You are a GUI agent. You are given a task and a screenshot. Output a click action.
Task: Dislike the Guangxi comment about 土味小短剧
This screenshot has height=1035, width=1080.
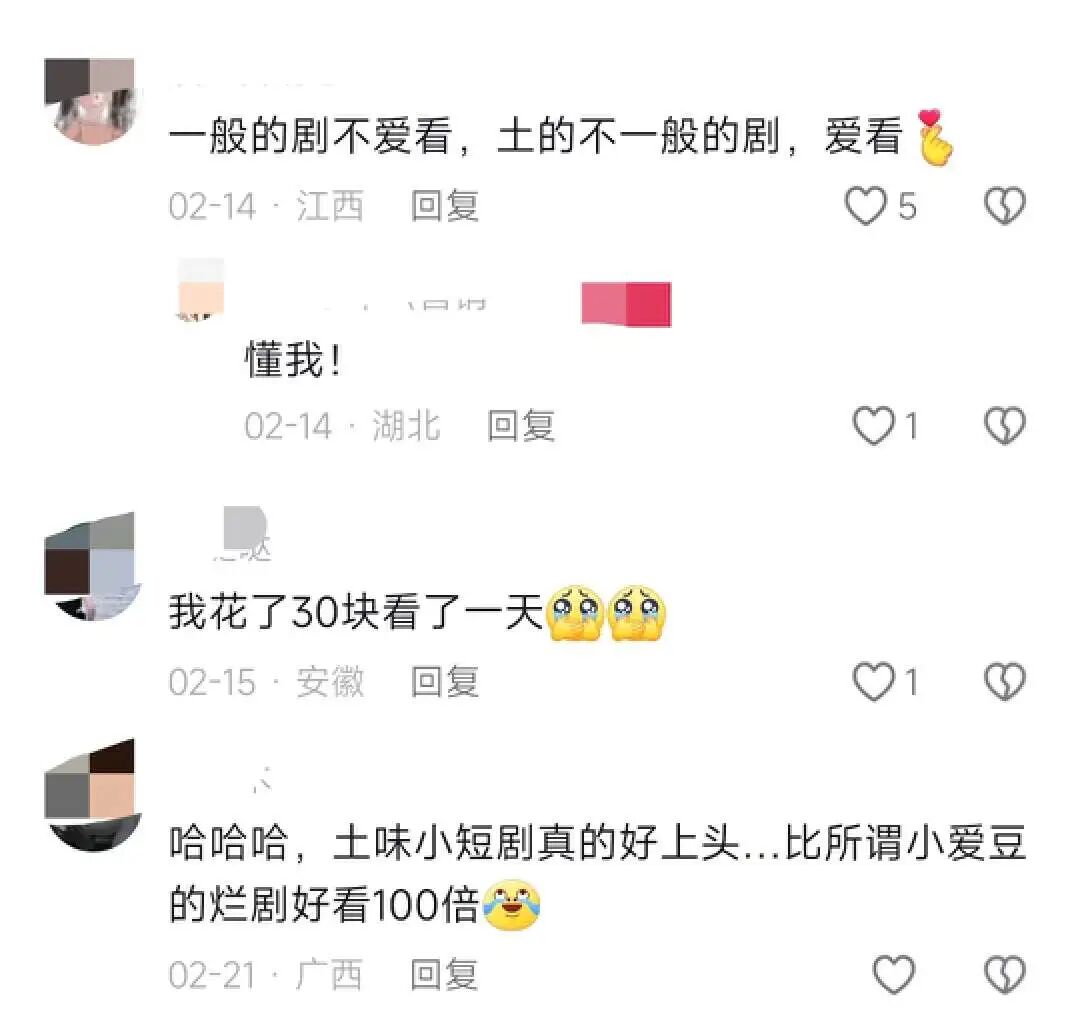pyautogui.click(x=1005, y=974)
